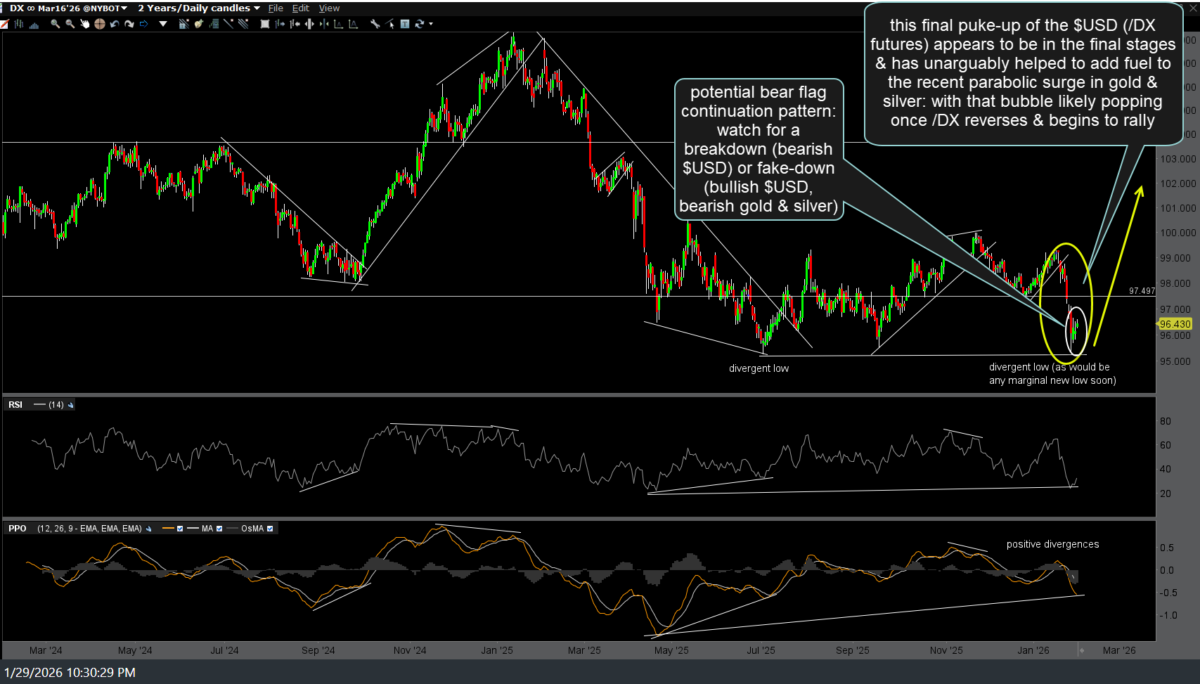Select the hand pan tool in the toolbar
The image size is (1200, 684).
[x=84, y=21]
